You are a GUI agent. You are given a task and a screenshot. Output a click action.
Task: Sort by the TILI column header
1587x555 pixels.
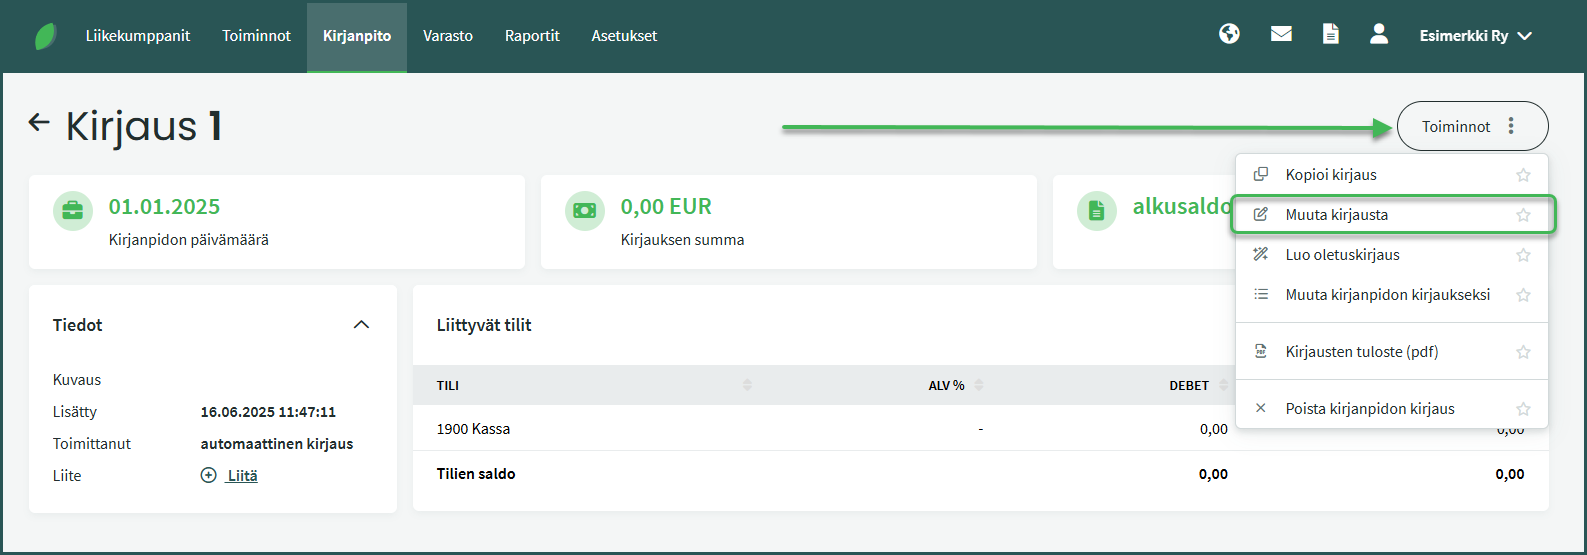coord(448,386)
